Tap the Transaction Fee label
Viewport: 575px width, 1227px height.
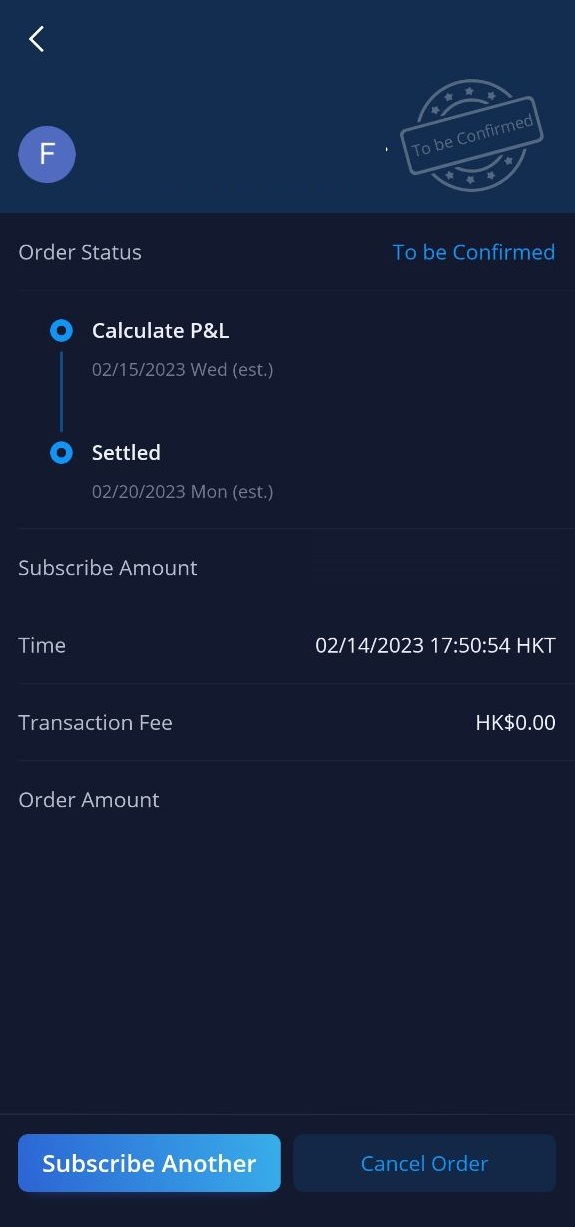(95, 722)
